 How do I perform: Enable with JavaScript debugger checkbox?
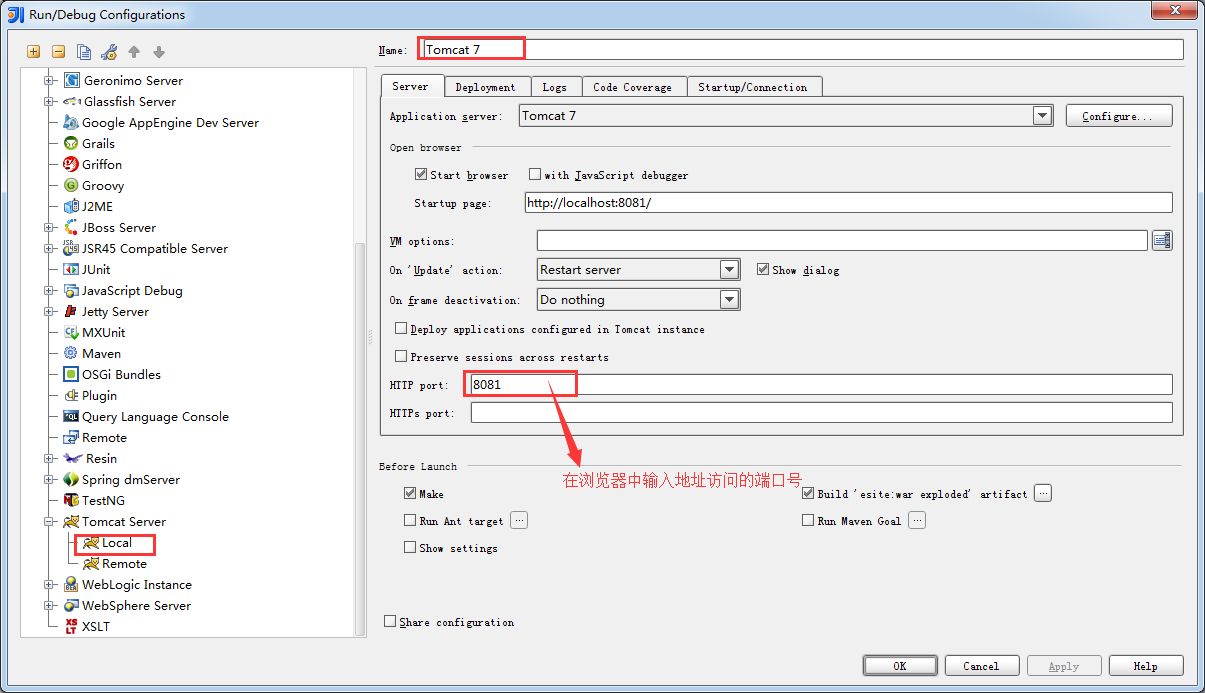535,174
